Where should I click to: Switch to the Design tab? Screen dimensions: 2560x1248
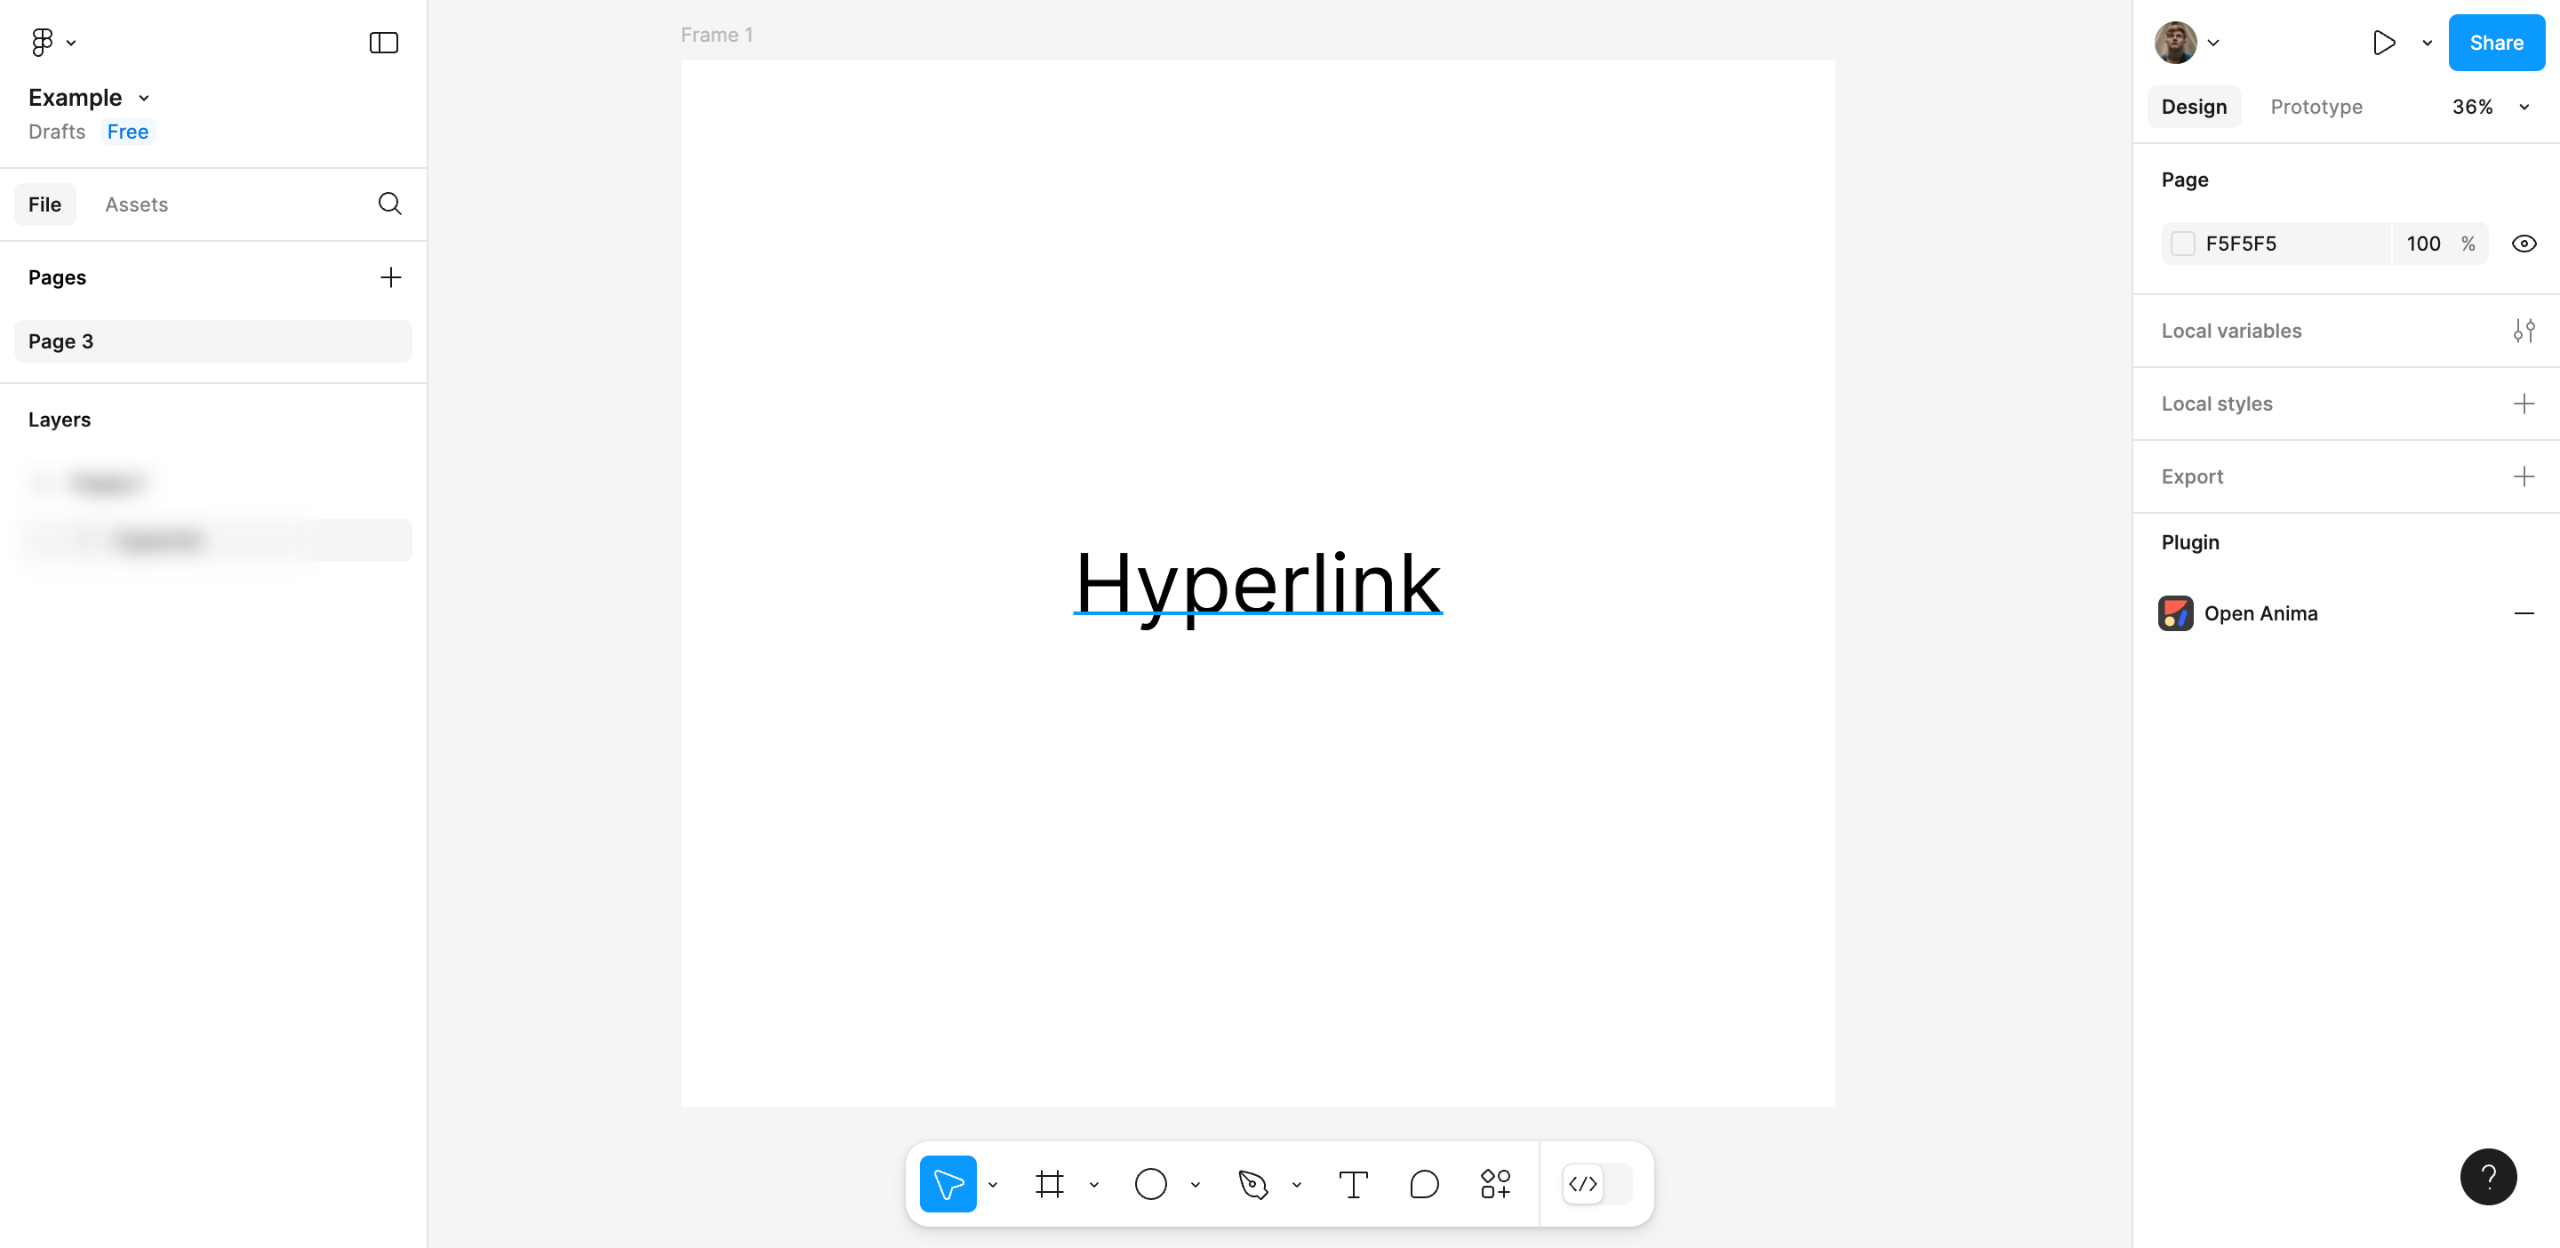(x=2194, y=107)
